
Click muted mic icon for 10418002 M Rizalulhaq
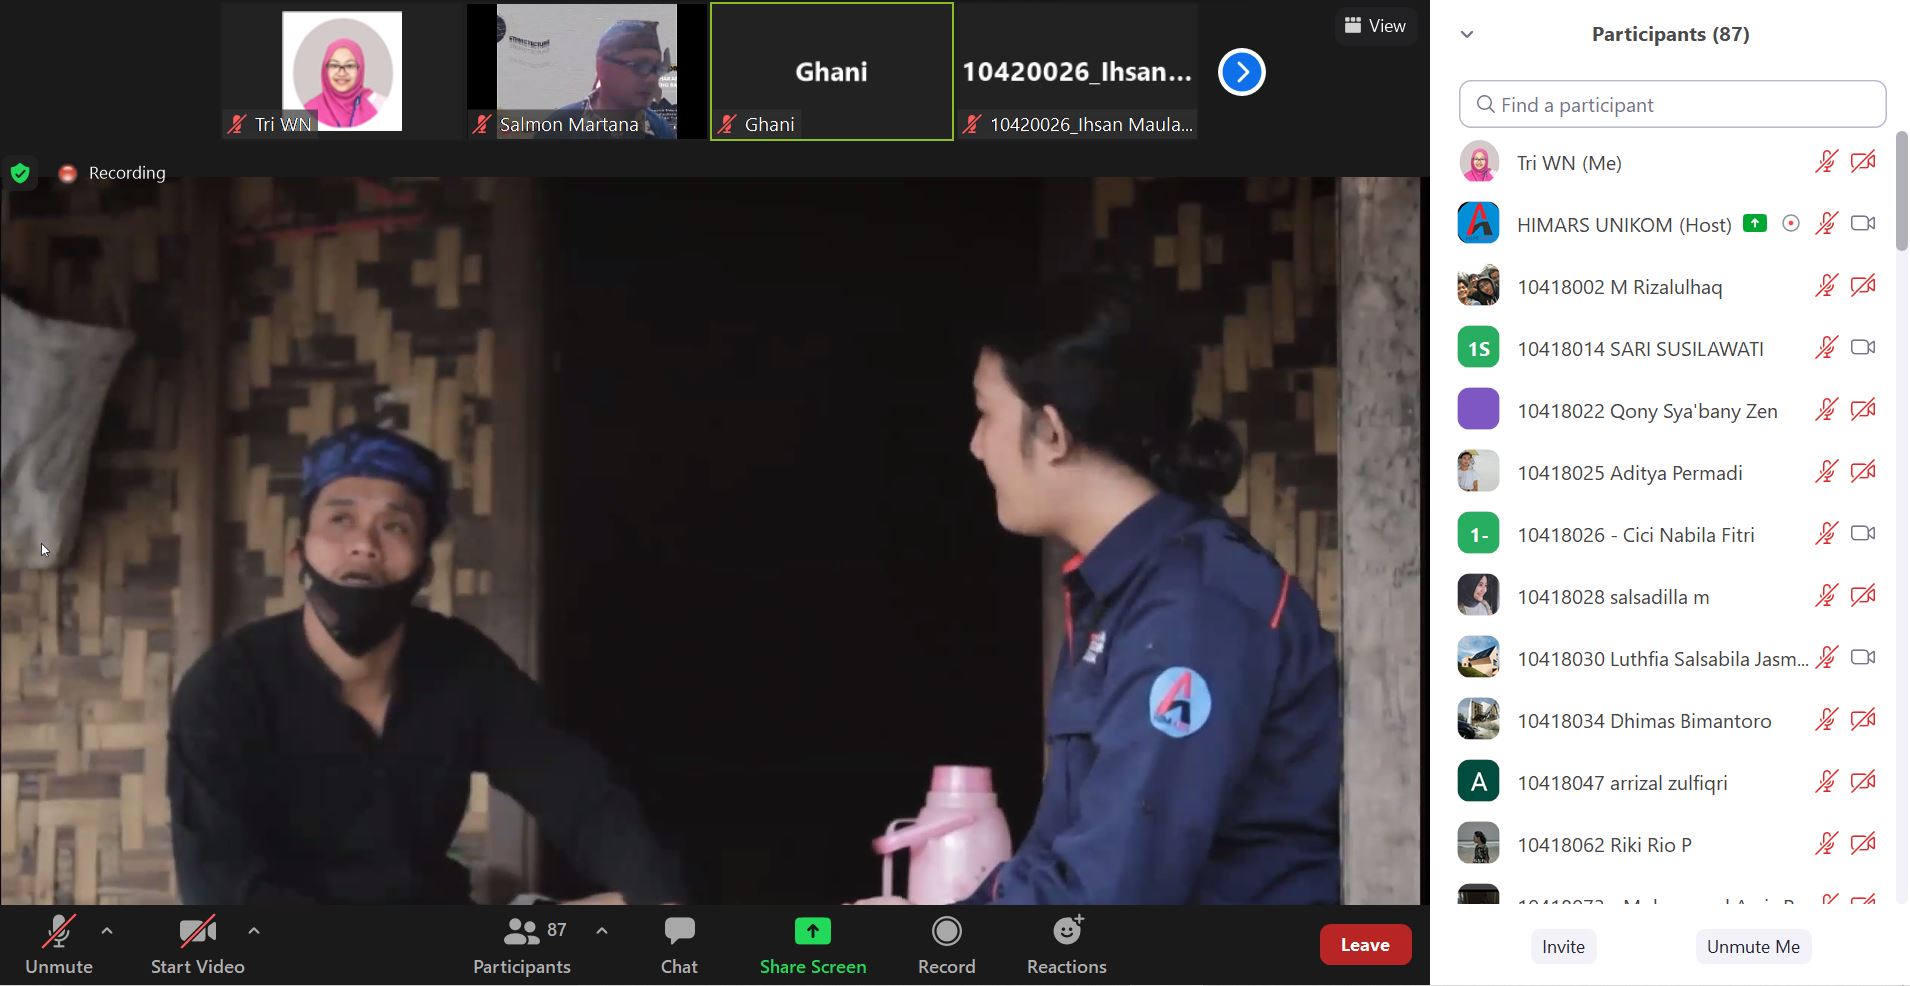point(1826,286)
